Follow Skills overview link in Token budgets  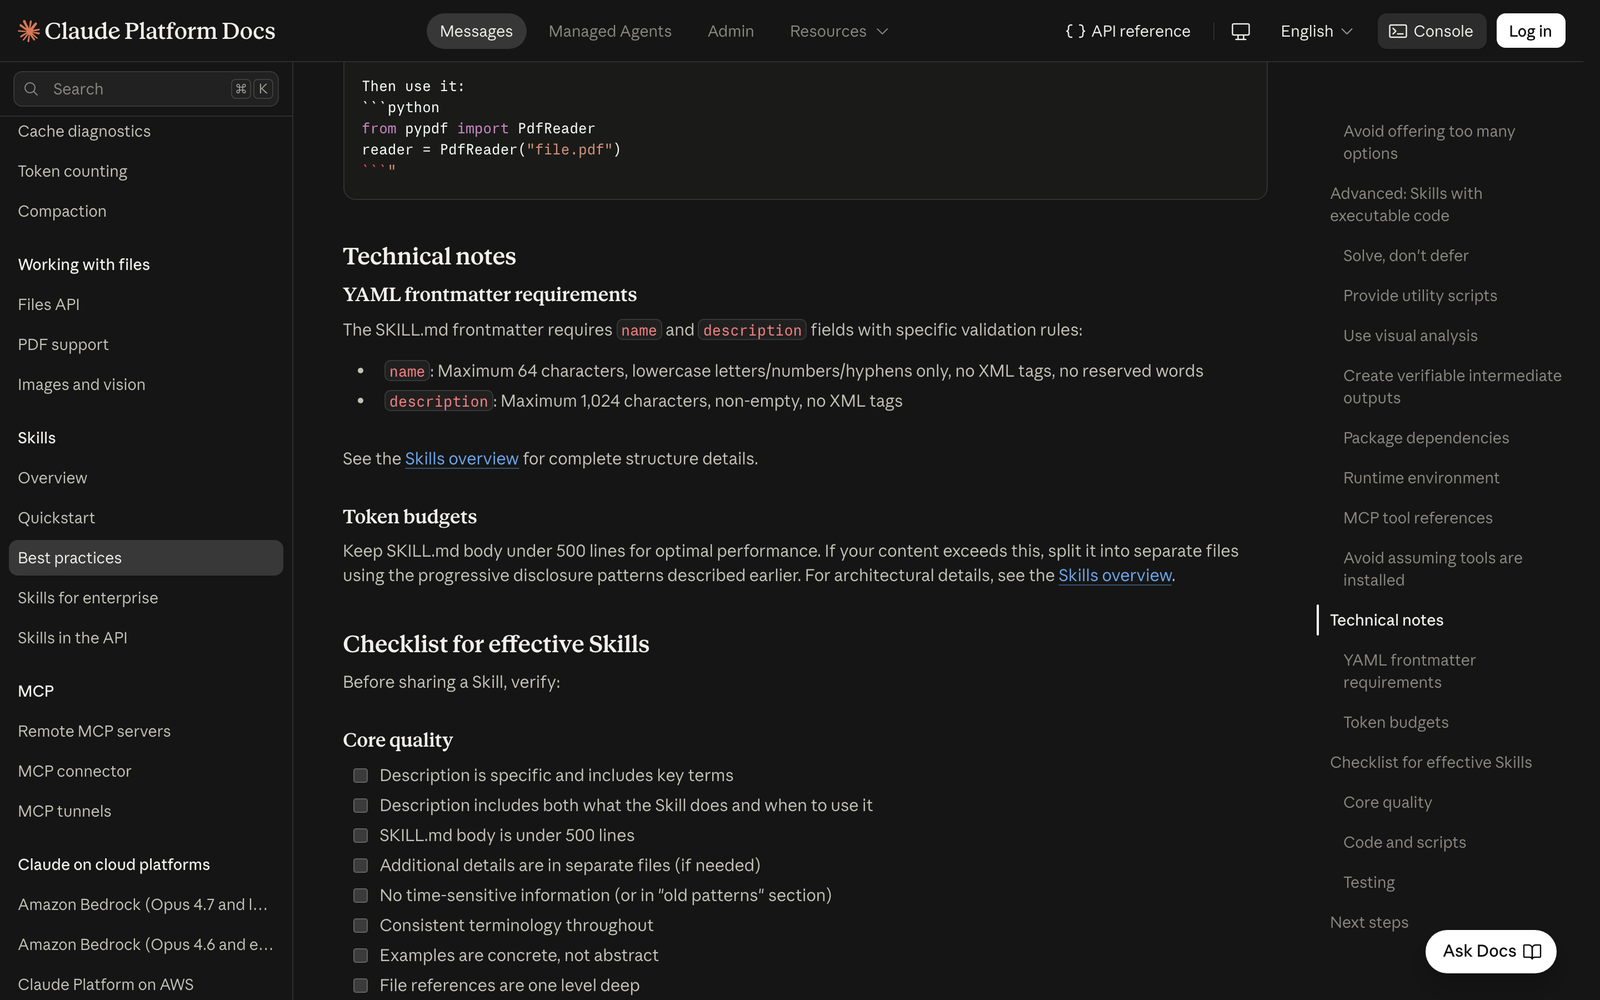click(x=1115, y=575)
